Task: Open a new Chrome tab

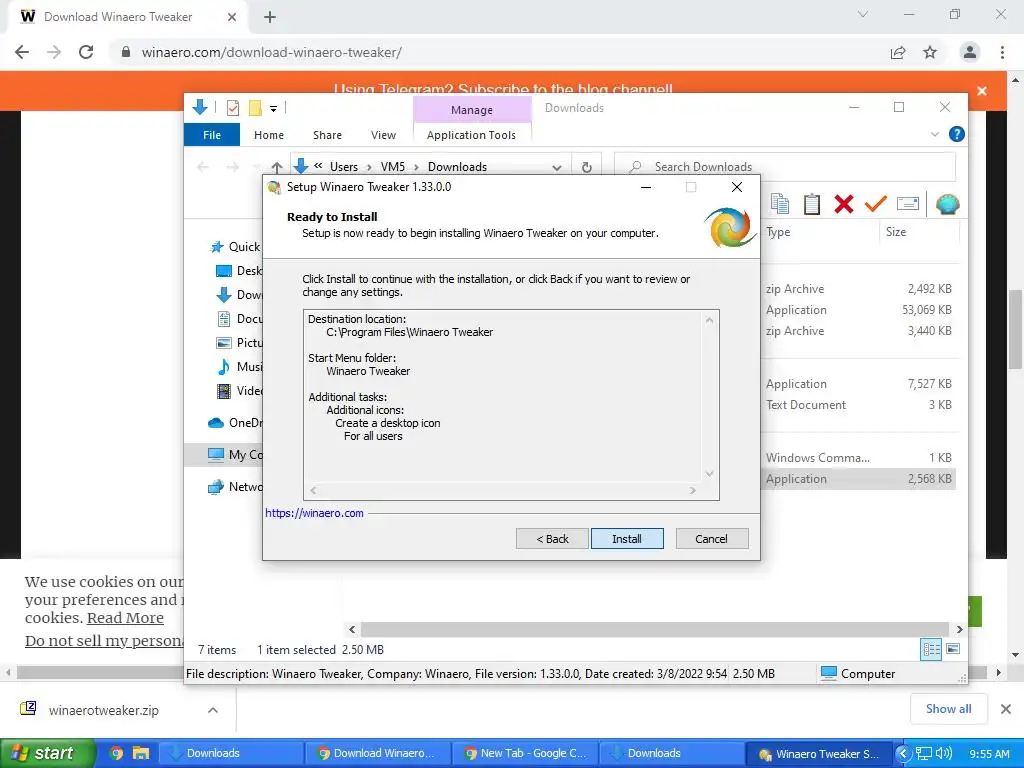Action: [x=270, y=18]
